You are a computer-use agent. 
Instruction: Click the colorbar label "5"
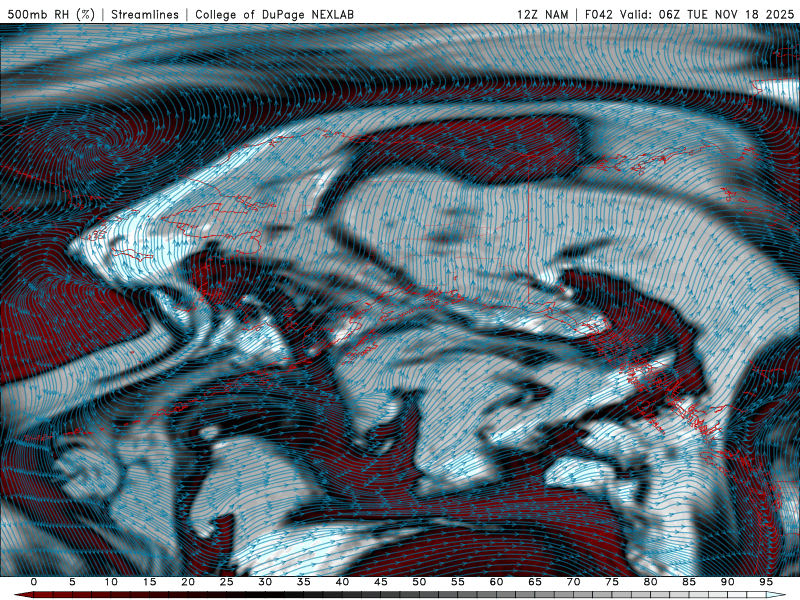coord(72,582)
